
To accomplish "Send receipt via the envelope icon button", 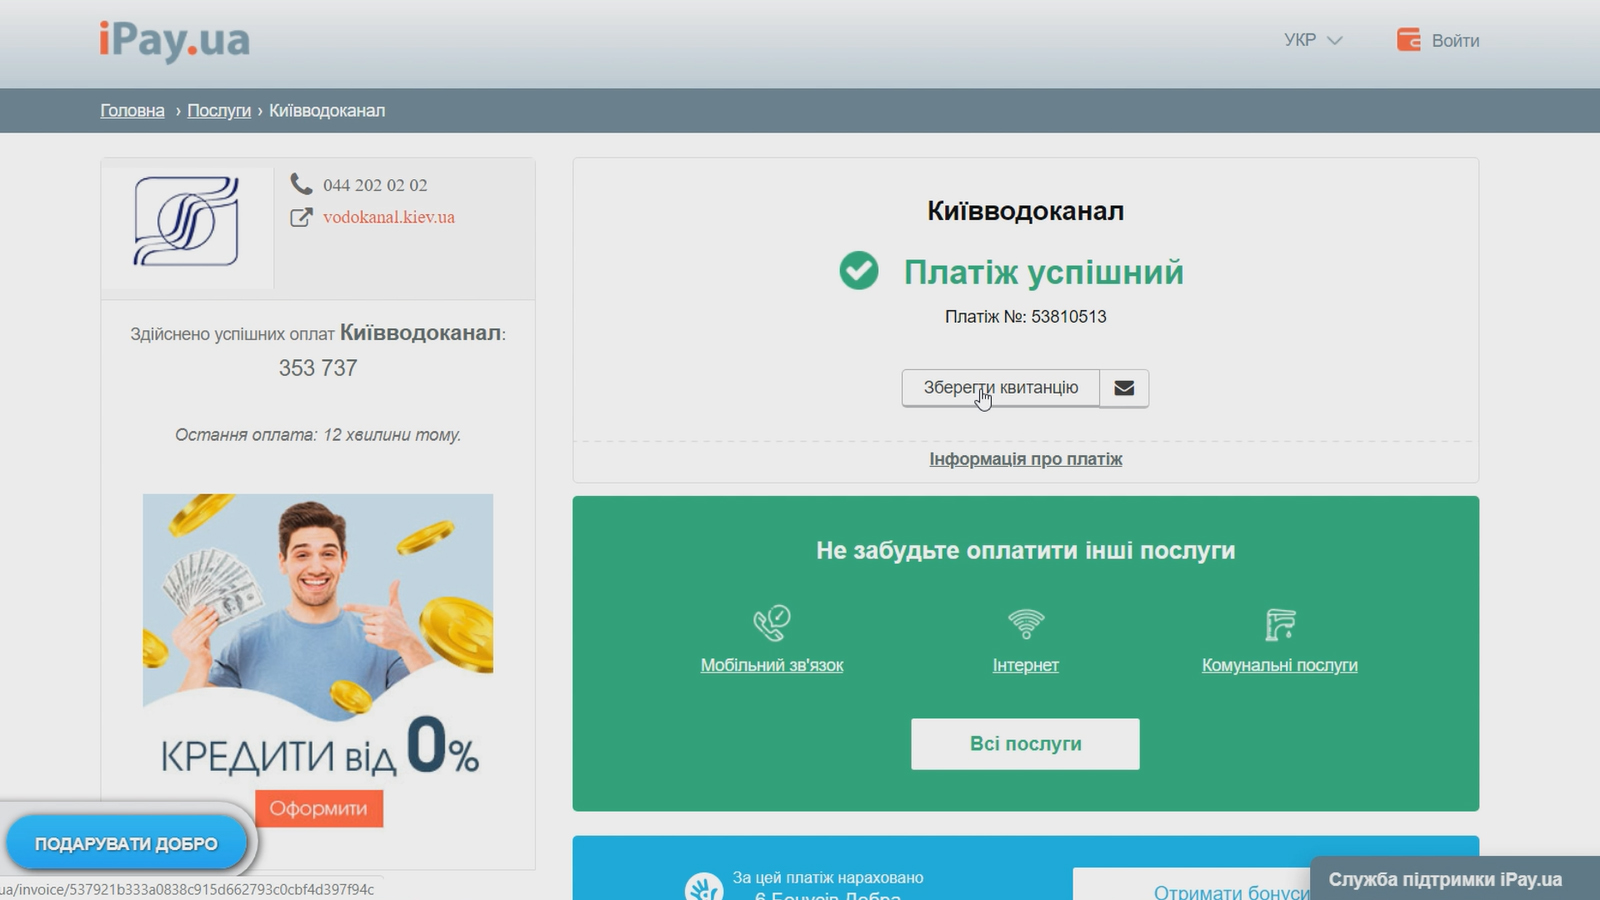I will [1124, 388].
